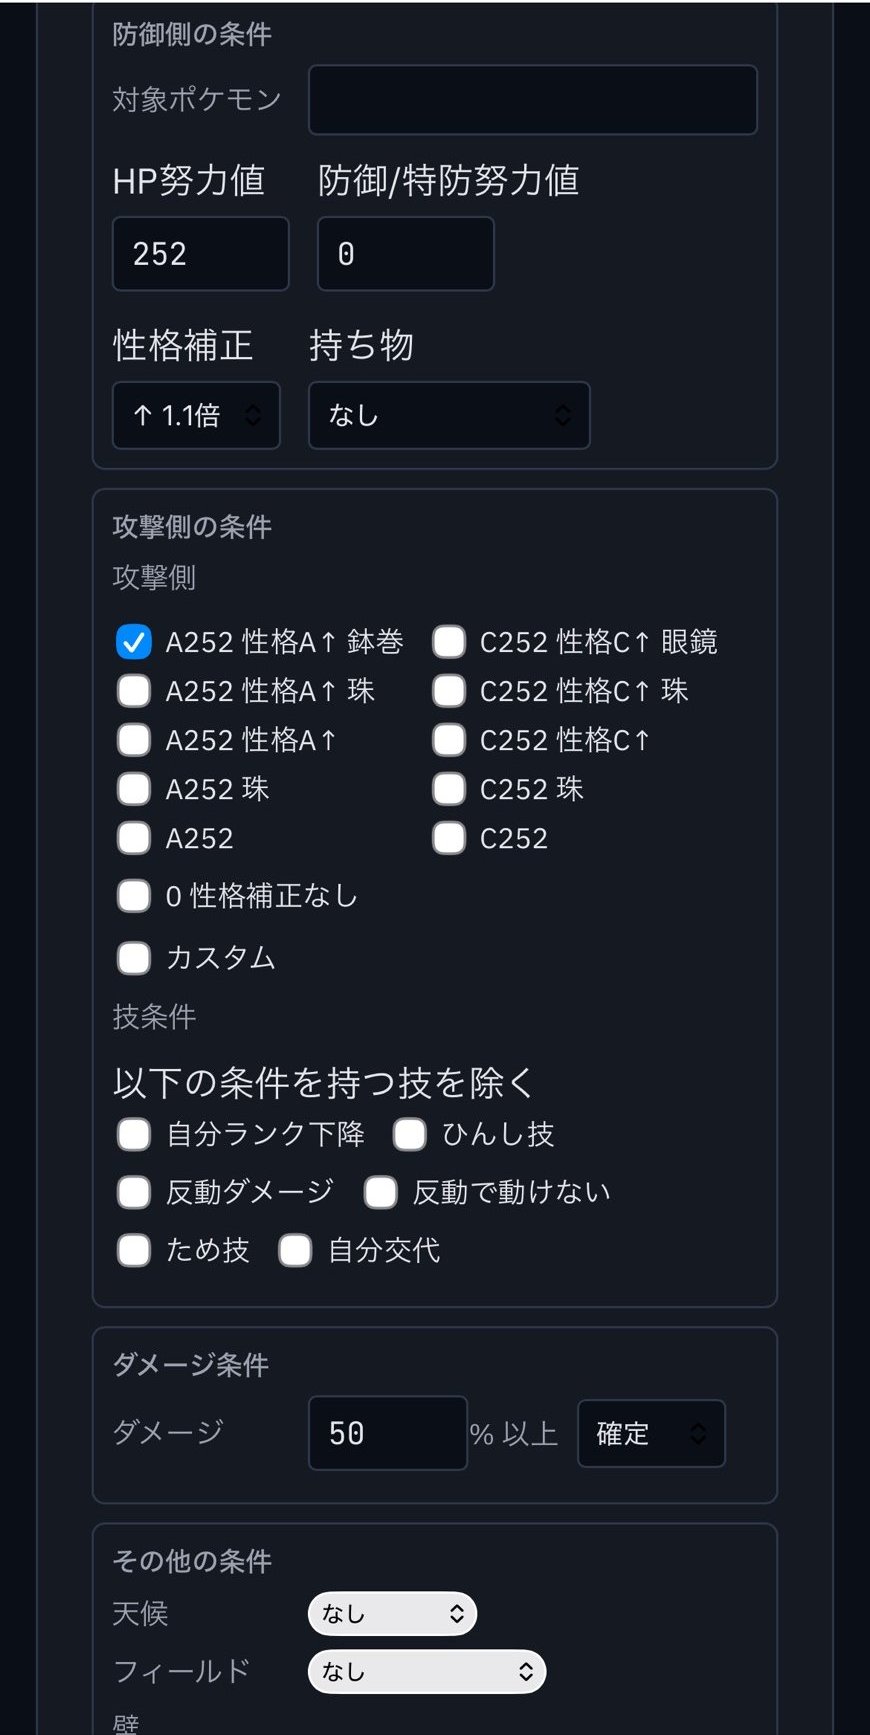Open the 確定 damage certainty dropdown
The height and width of the screenshot is (1735, 870).
pyautogui.click(x=651, y=1433)
